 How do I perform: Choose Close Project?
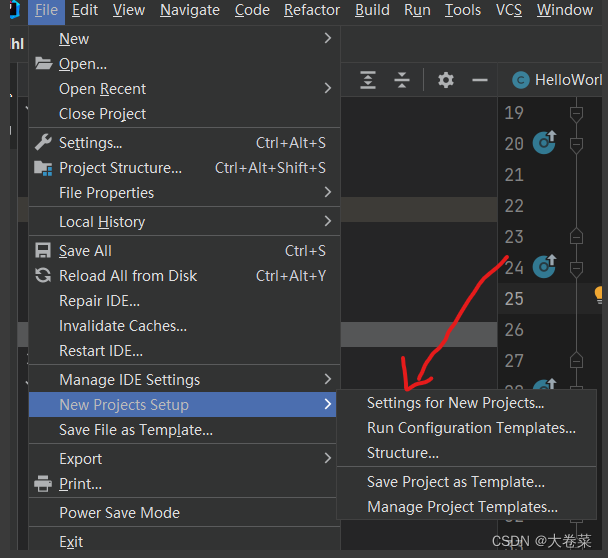184,114
